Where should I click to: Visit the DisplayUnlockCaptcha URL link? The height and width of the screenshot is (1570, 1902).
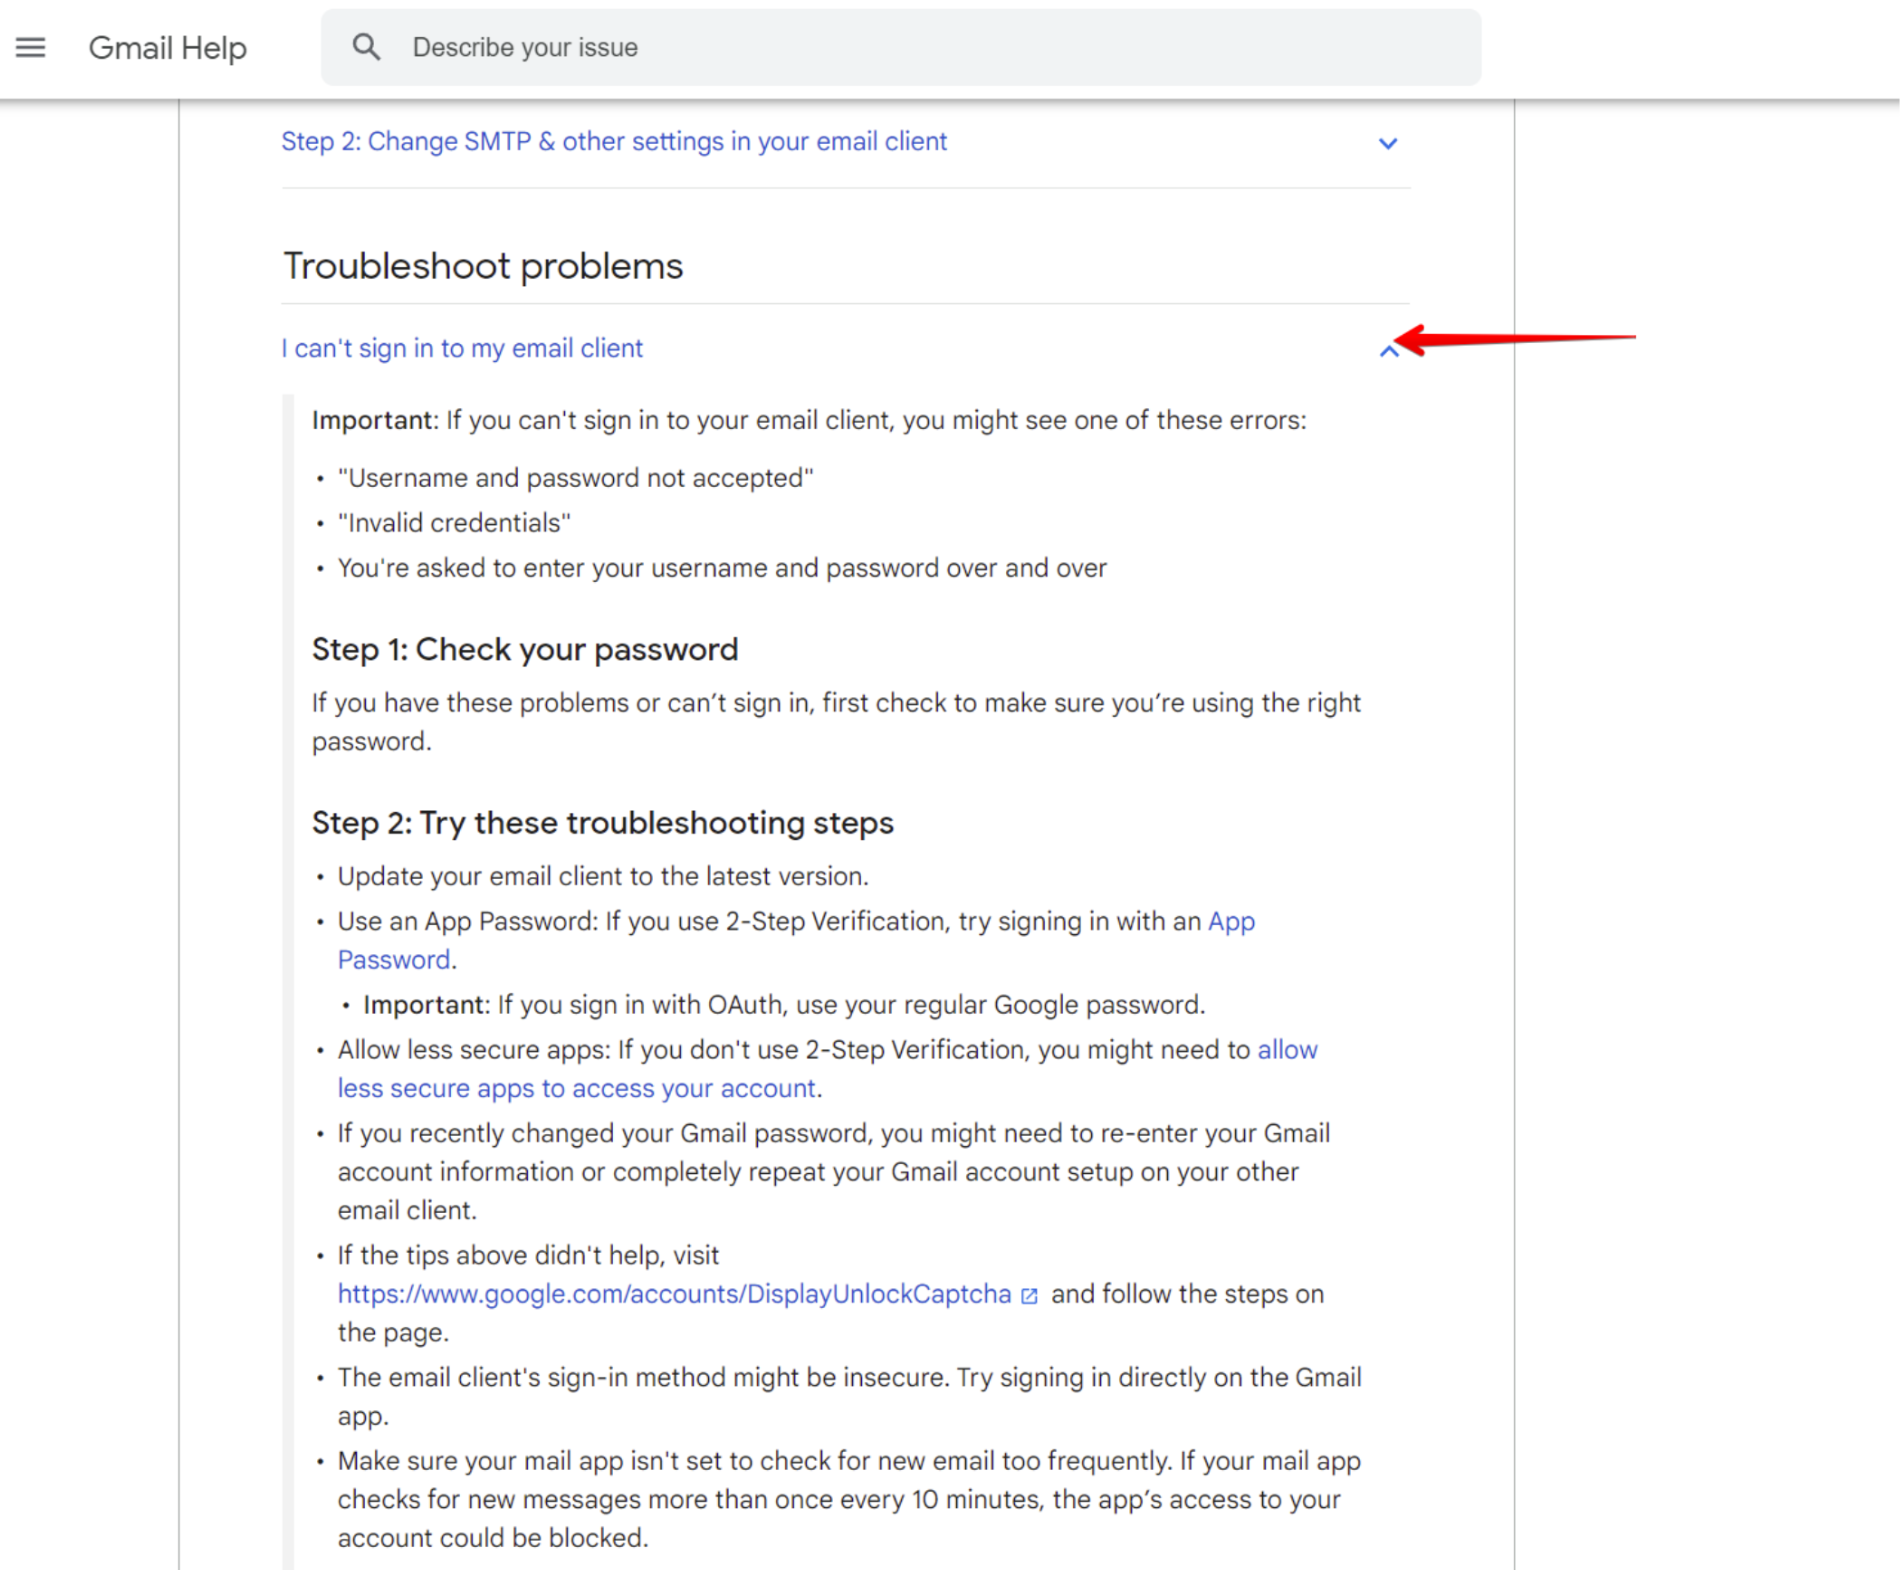coord(674,1294)
